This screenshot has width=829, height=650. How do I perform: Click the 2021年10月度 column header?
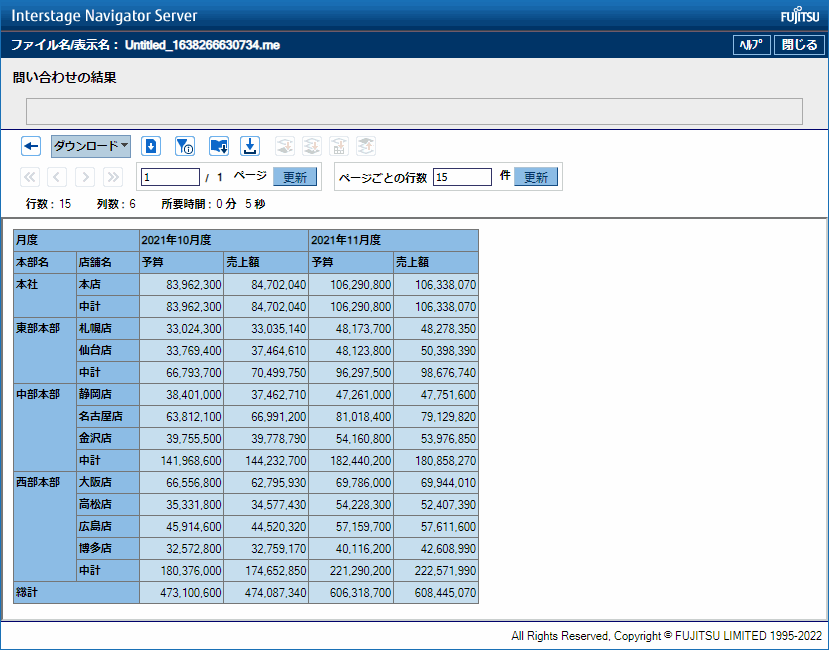point(224,240)
